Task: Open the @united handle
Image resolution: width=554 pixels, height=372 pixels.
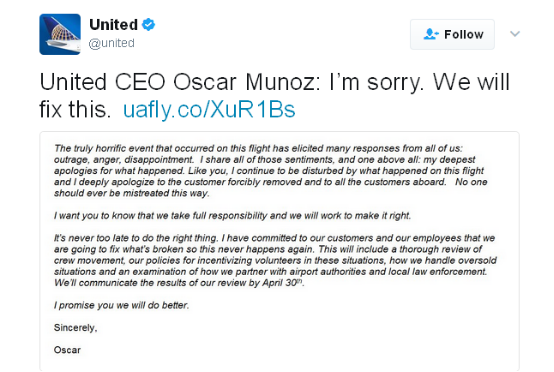Action: coord(111,43)
